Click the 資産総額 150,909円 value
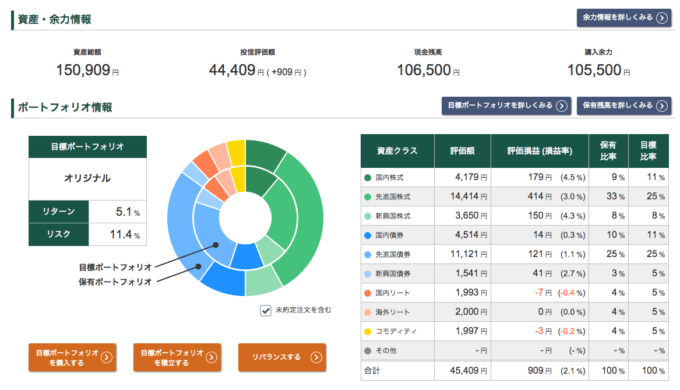Viewport: 680px width, 390px height. [87, 70]
